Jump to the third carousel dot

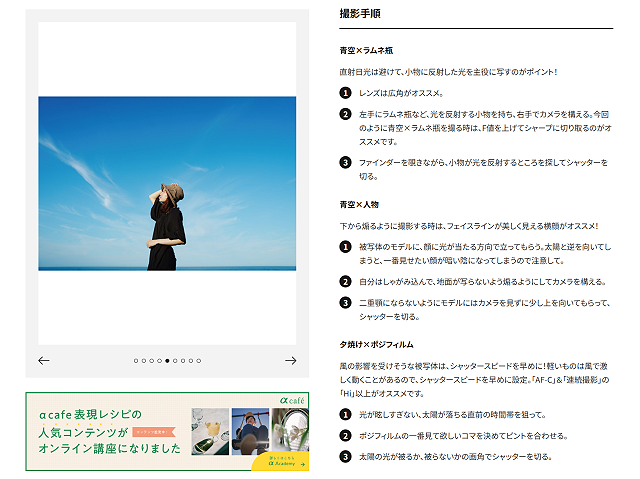coord(152,360)
